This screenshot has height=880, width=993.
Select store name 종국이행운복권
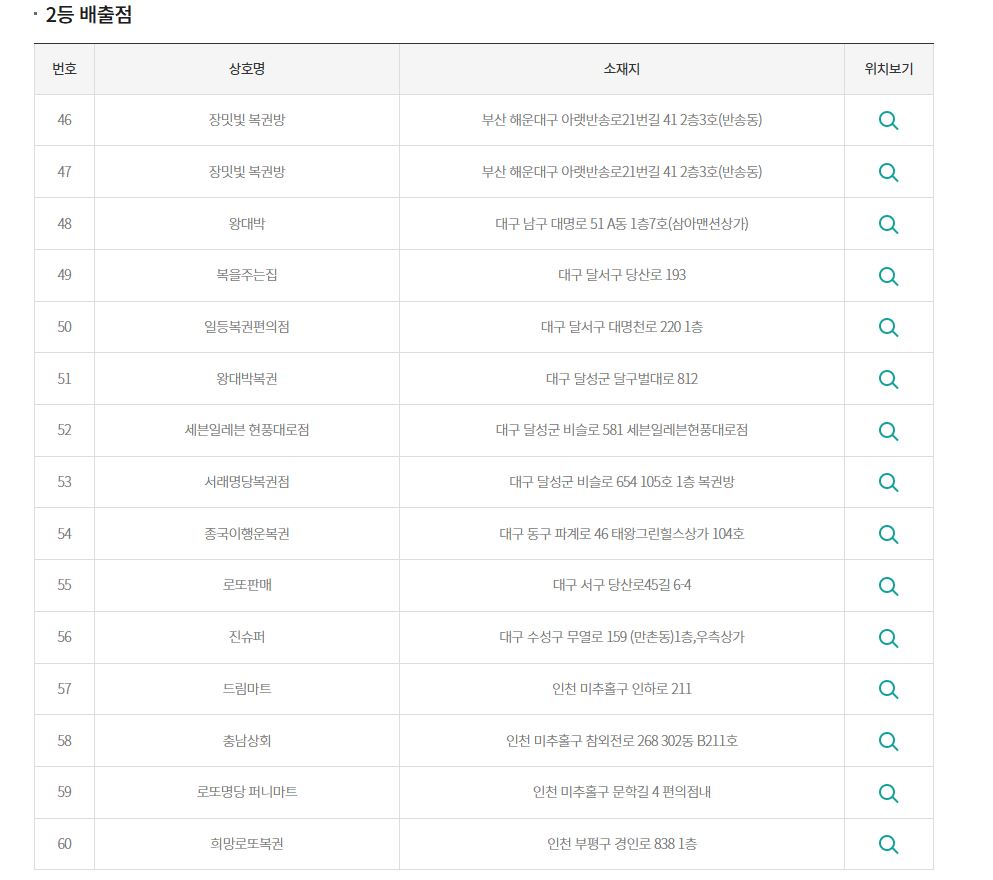(247, 534)
